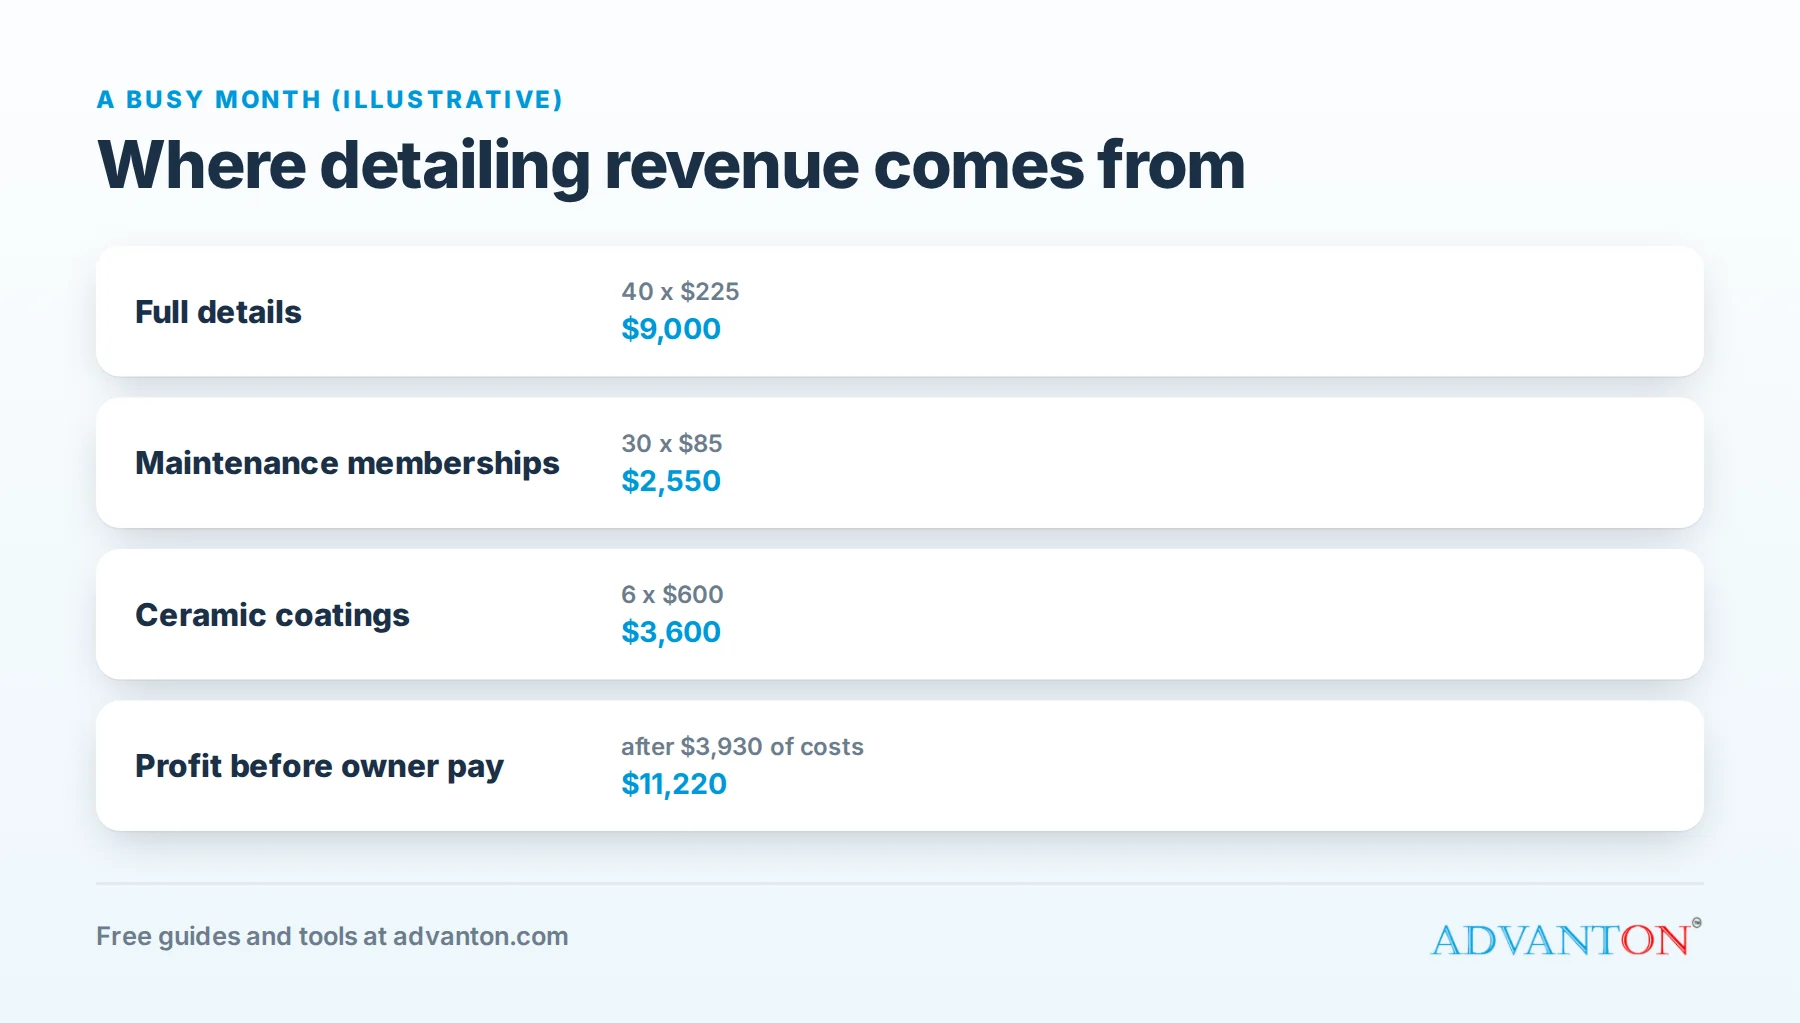Open the advanton.com free guides text
The image size is (1800, 1023).
(x=332, y=936)
